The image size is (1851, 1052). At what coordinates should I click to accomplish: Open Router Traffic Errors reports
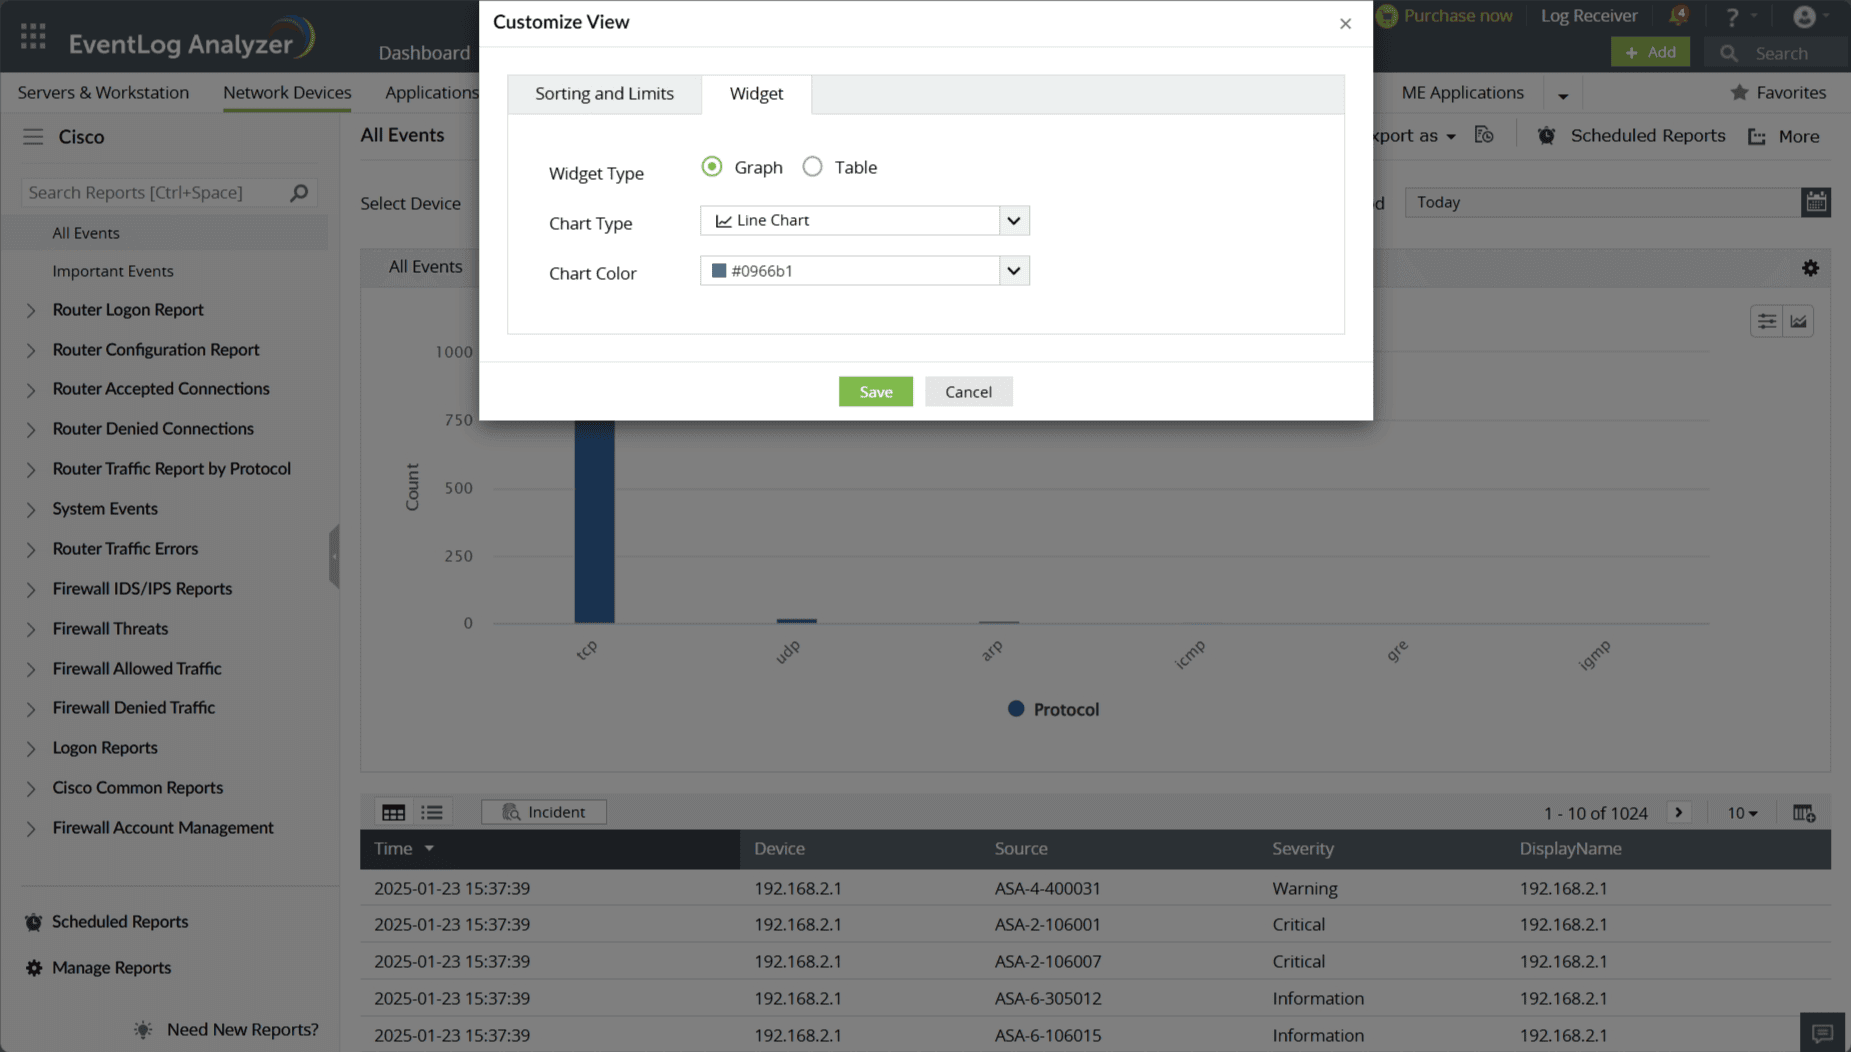125,549
